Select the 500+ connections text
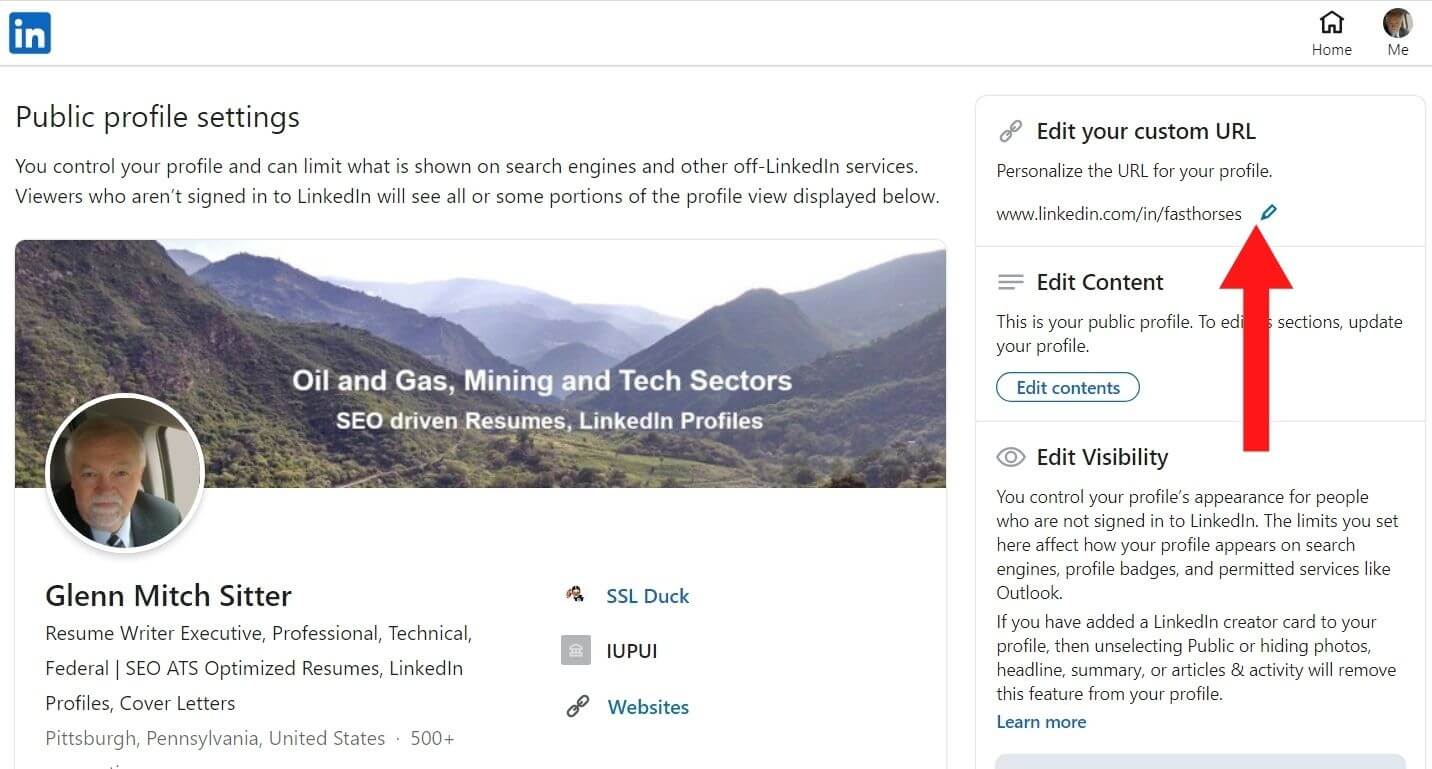The image size is (1432, 769). tap(431, 738)
